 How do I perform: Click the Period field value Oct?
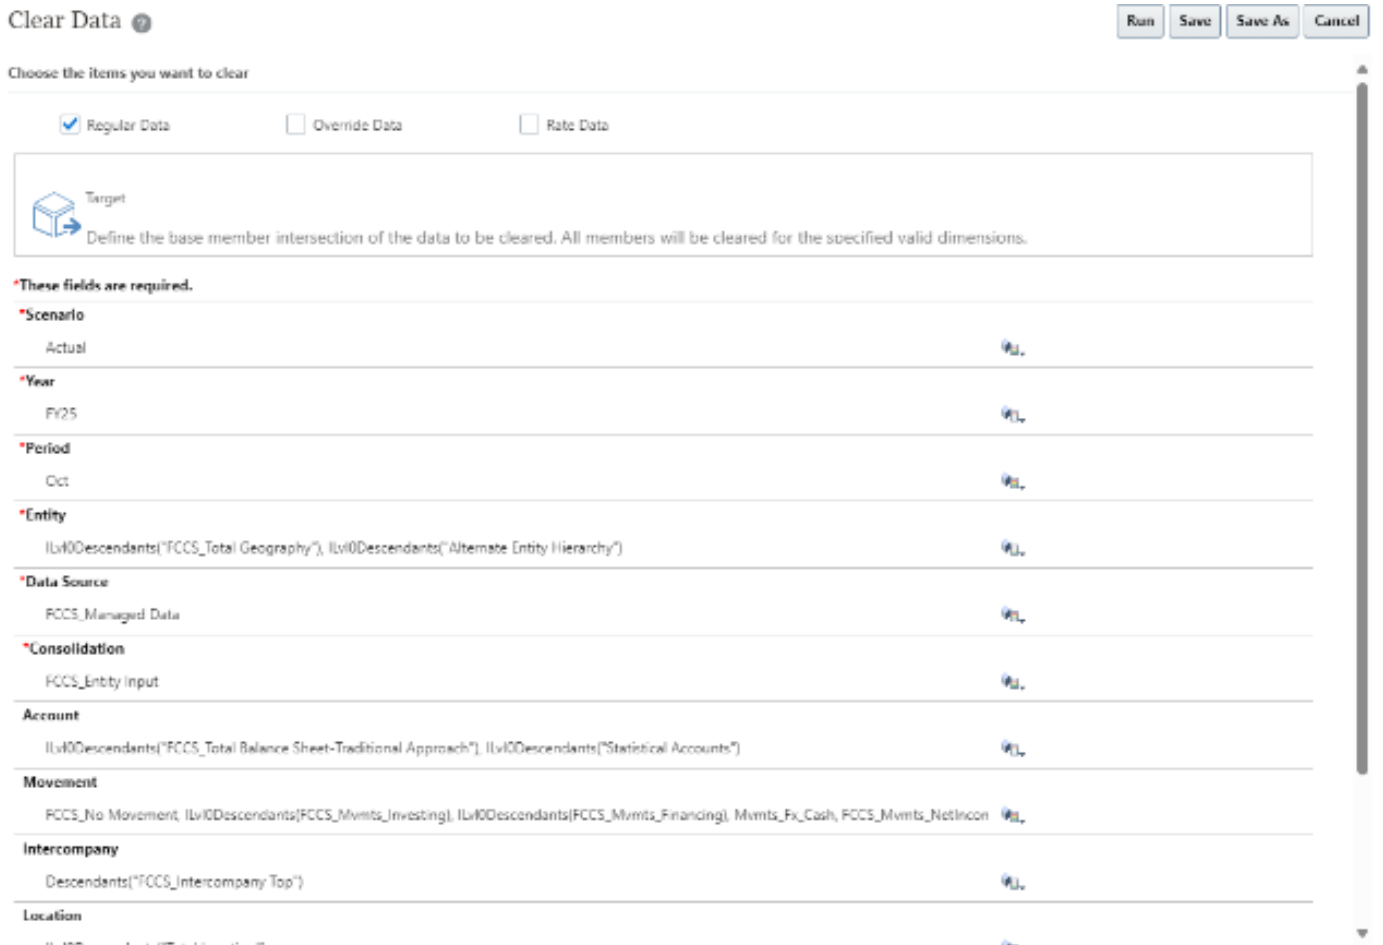(57, 481)
